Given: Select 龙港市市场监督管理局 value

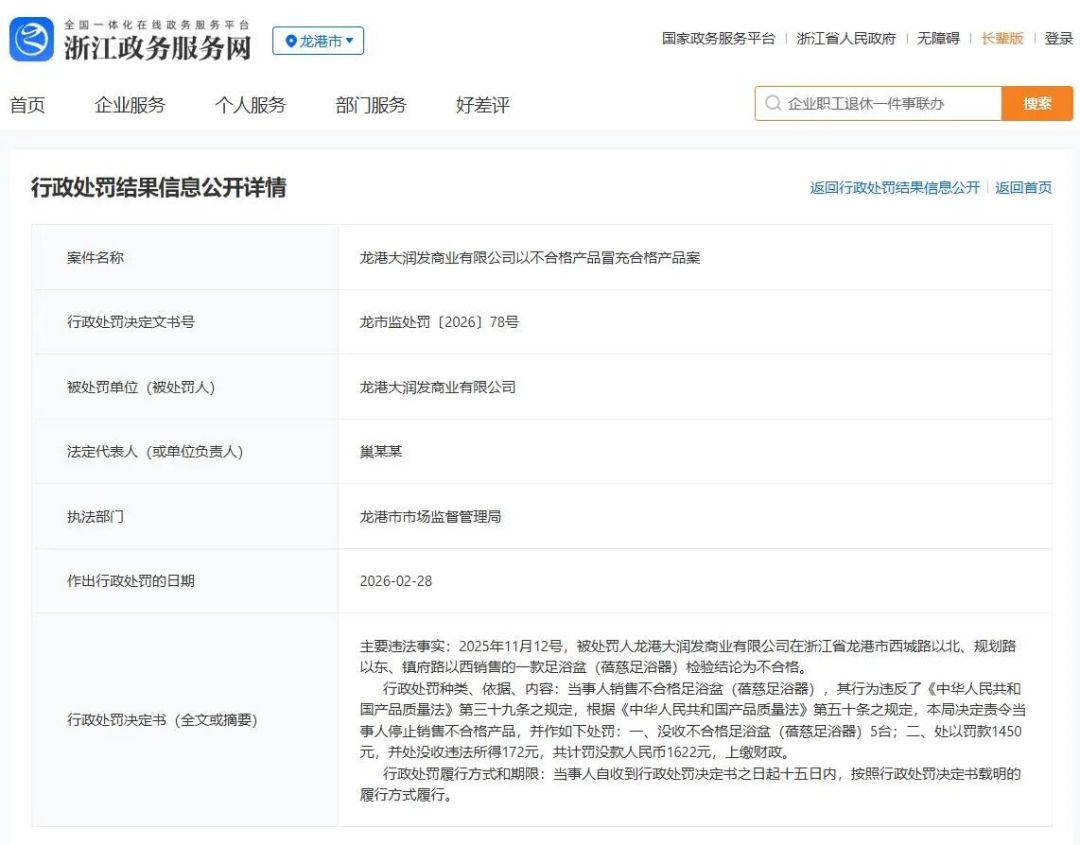Looking at the screenshot, I should point(430,517).
